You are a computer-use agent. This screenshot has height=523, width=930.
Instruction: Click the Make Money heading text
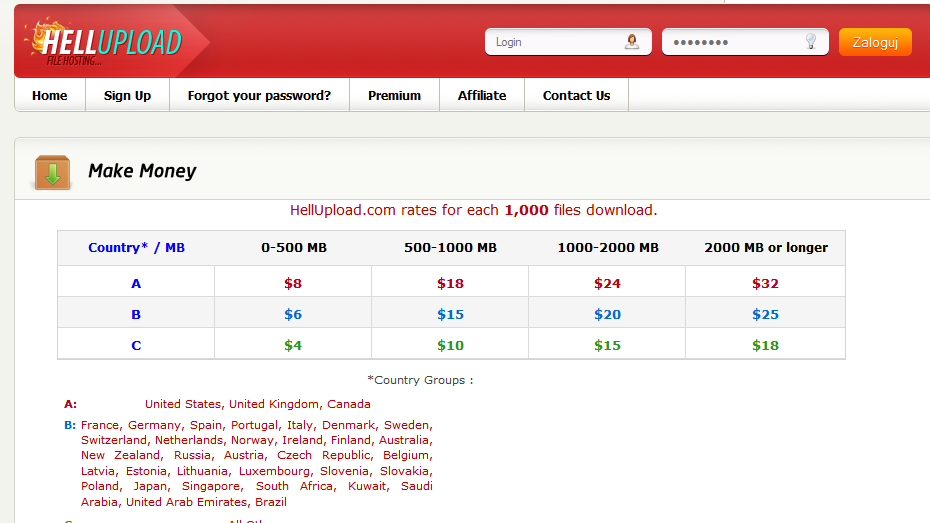pos(142,171)
